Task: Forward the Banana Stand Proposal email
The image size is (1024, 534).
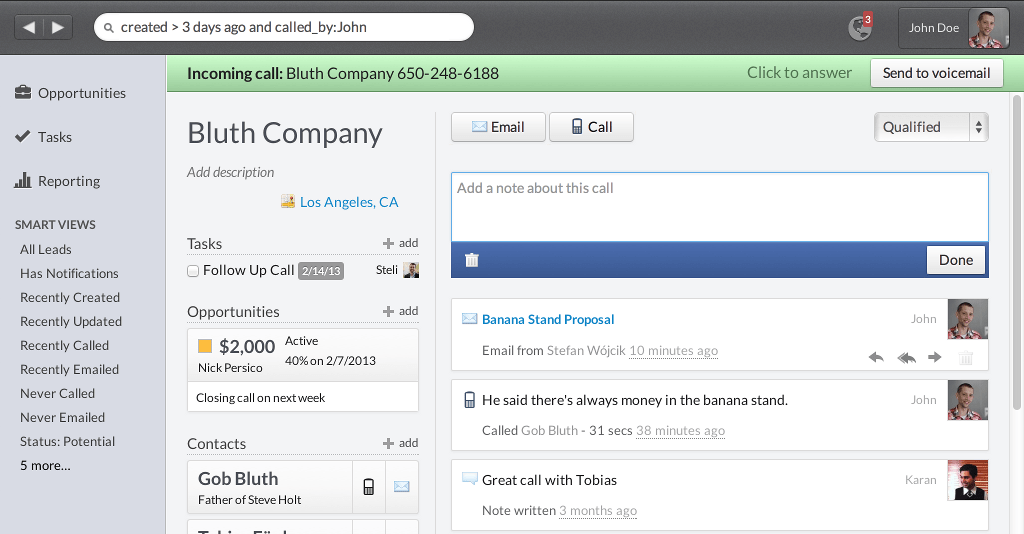Action: click(935, 357)
